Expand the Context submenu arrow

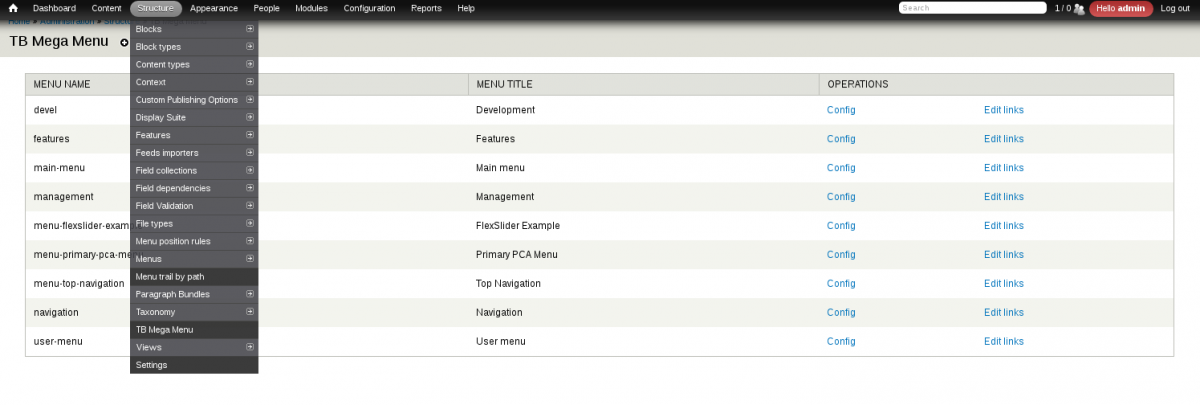pos(249,82)
